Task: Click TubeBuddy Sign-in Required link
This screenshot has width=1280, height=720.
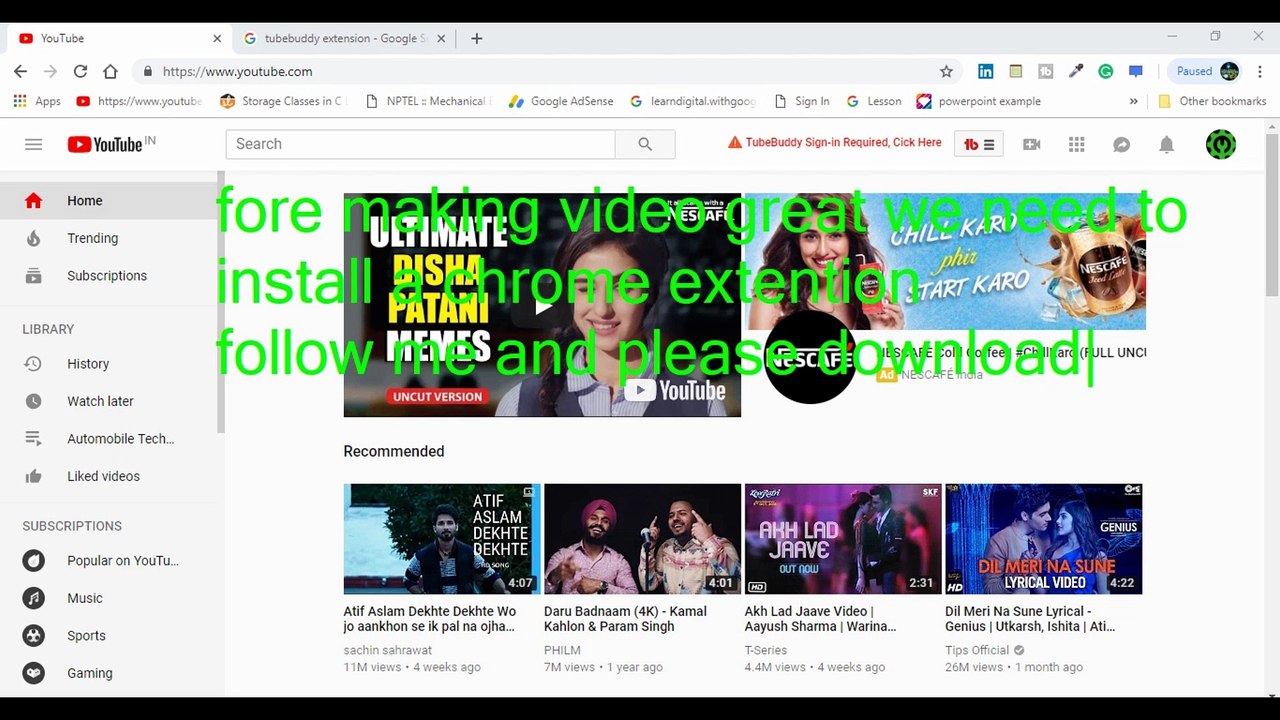Action: click(835, 143)
